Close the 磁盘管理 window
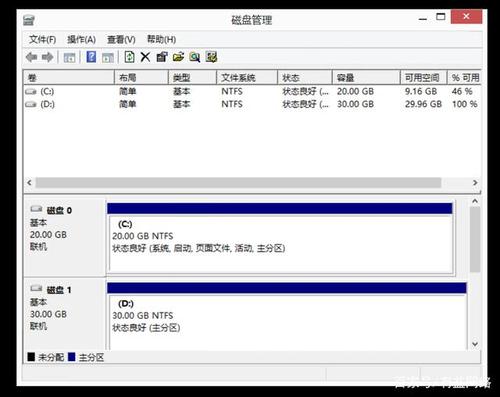 (x=466, y=17)
